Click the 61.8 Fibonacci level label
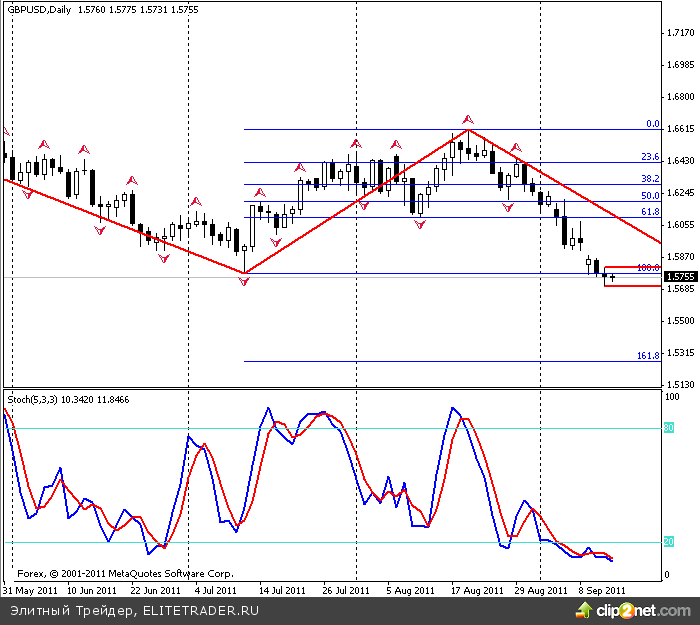700x625 pixels. pyautogui.click(x=650, y=212)
